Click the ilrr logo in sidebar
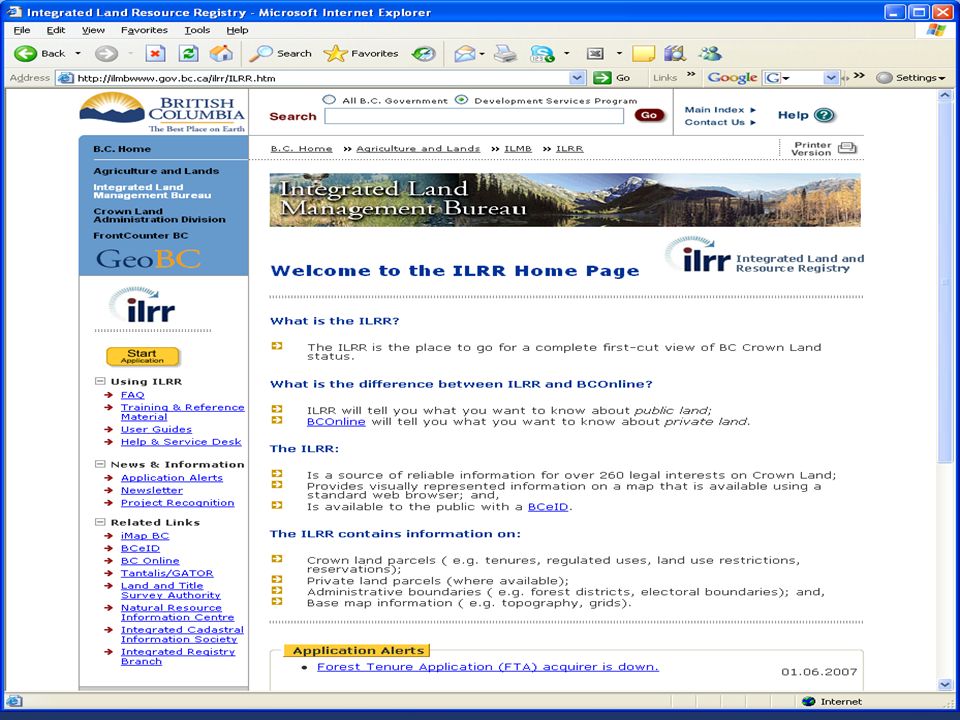960x720 pixels. click(143, 304)
